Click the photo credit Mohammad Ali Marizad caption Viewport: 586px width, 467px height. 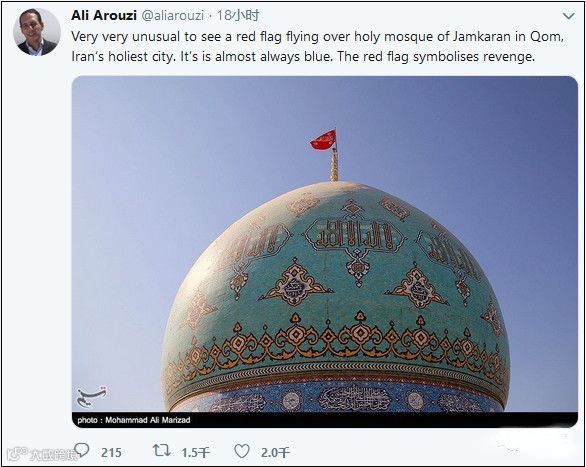click(x=134, y=420)
